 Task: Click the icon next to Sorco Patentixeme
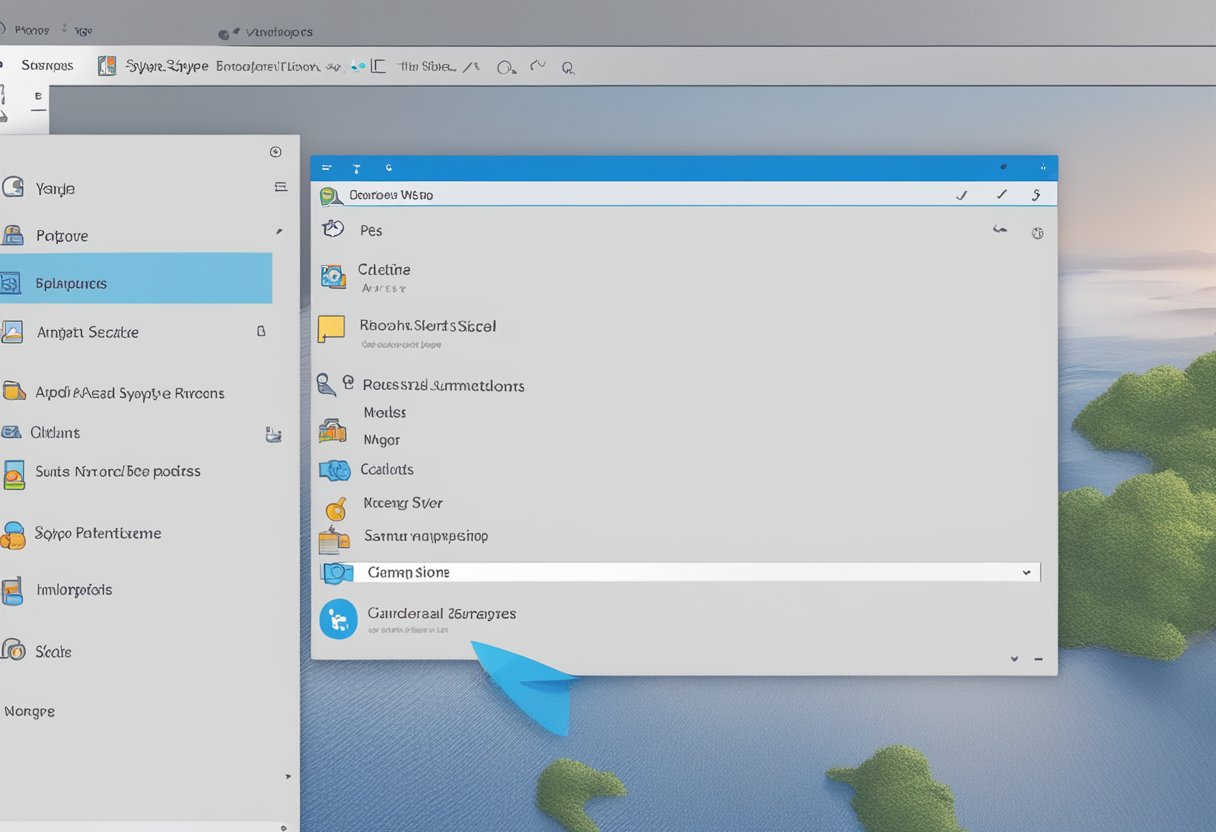(x=13, y=535)
